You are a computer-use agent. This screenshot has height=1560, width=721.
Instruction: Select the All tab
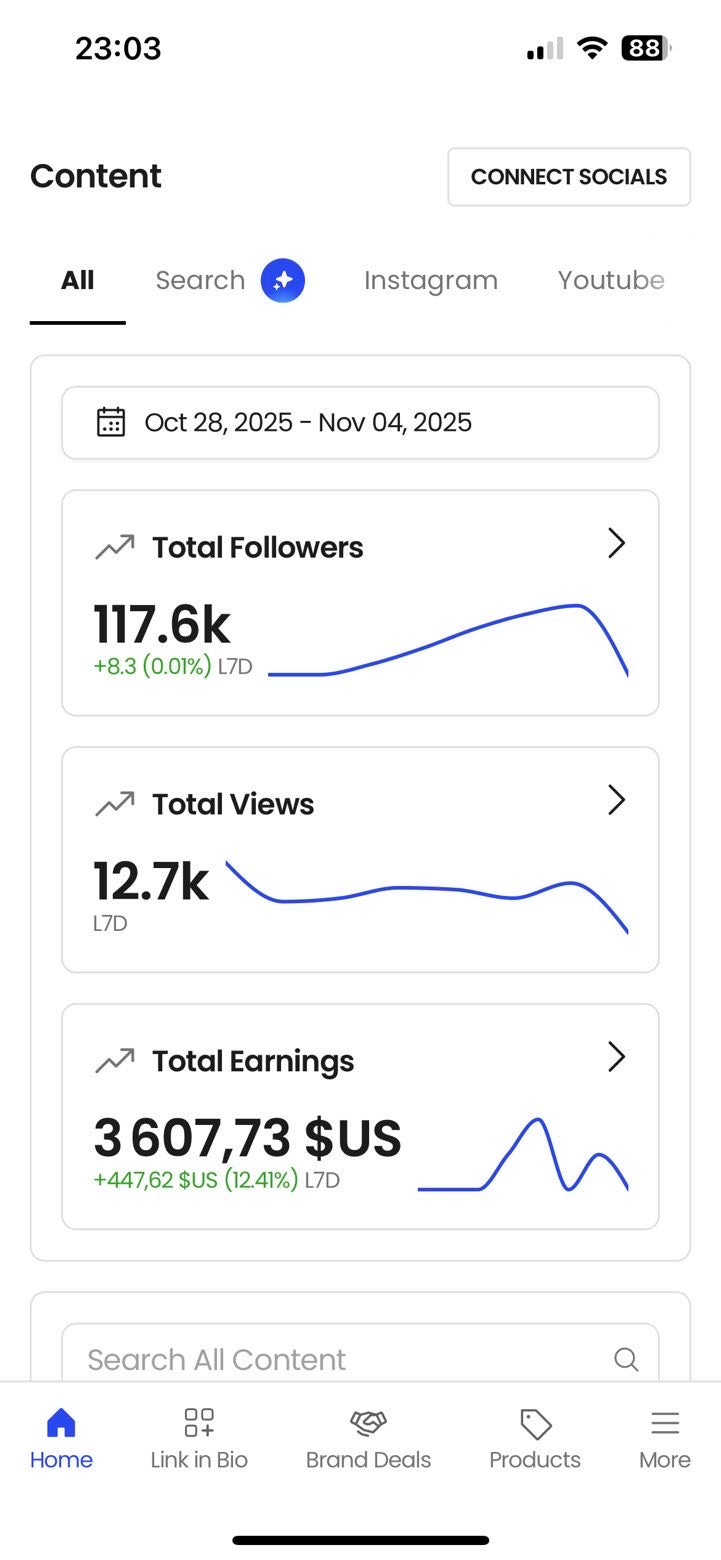click(x=77, y=280)
